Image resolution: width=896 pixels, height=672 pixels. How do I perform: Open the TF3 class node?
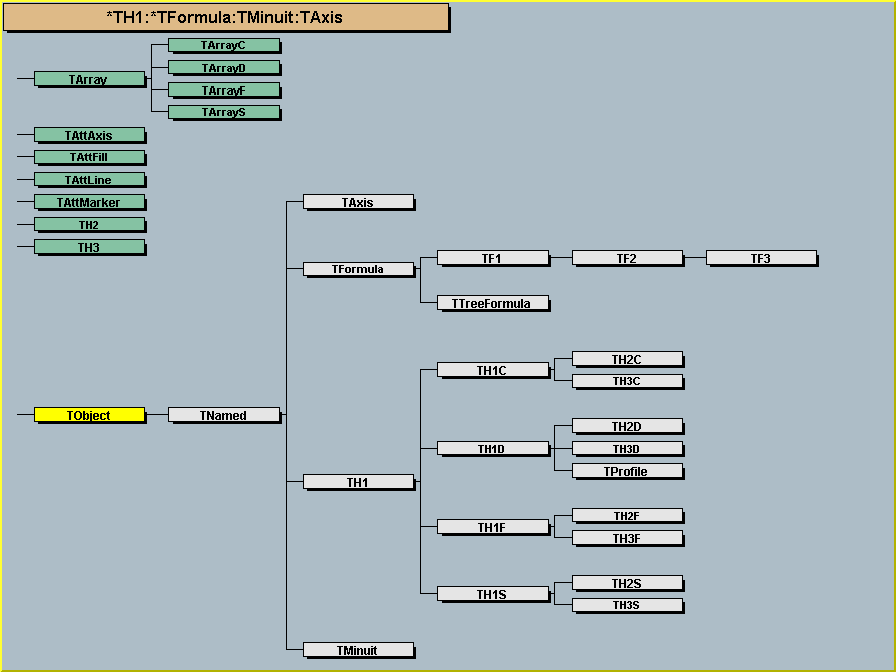760,258
